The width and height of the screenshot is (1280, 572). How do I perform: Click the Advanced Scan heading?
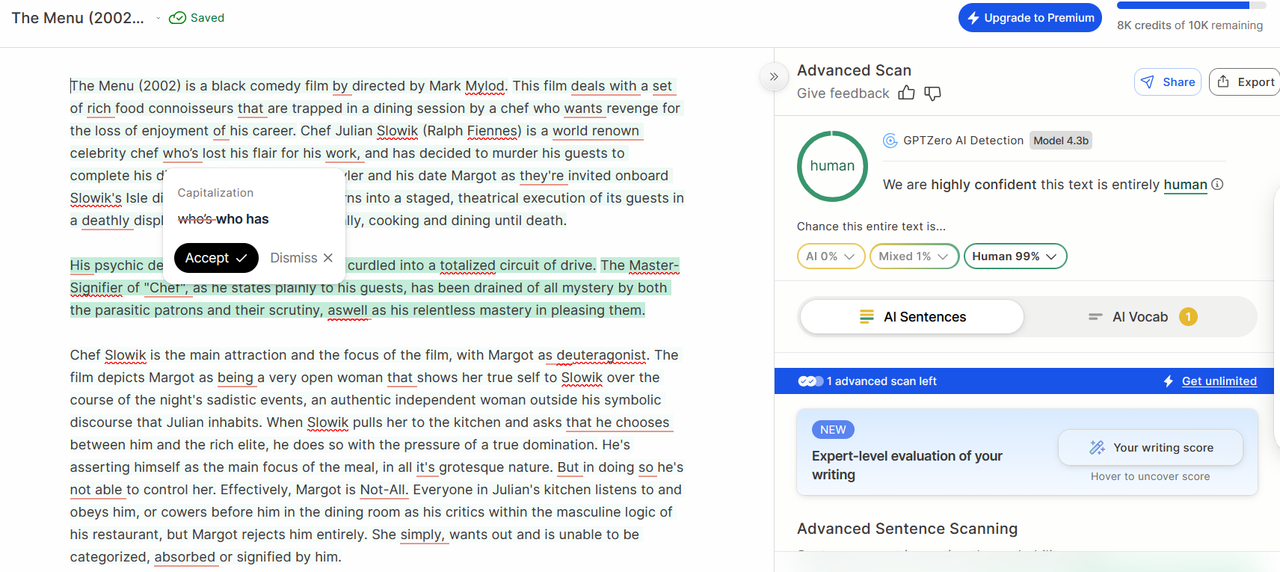tap(854, 71)
